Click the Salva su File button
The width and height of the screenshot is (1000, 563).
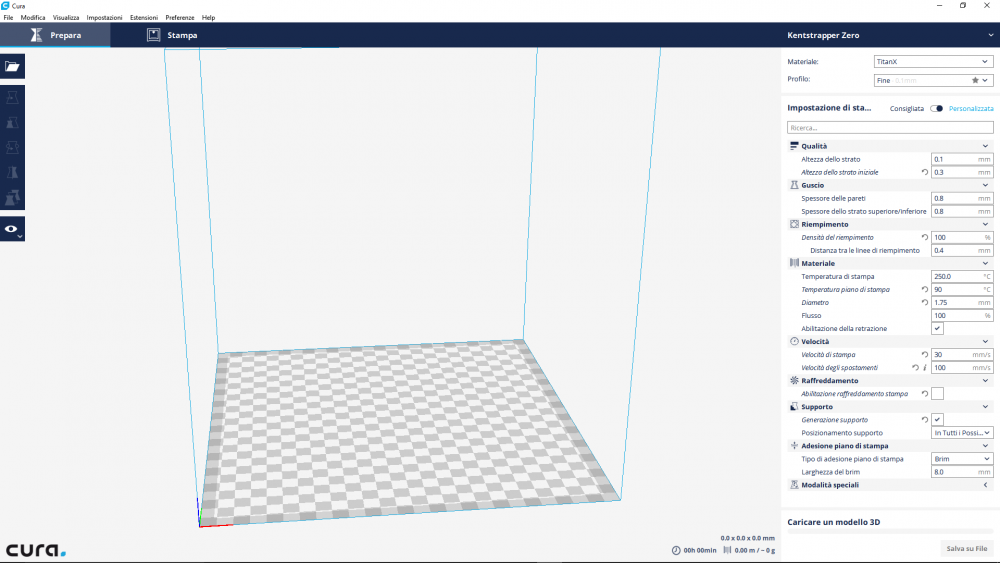(x=967, y=548)
